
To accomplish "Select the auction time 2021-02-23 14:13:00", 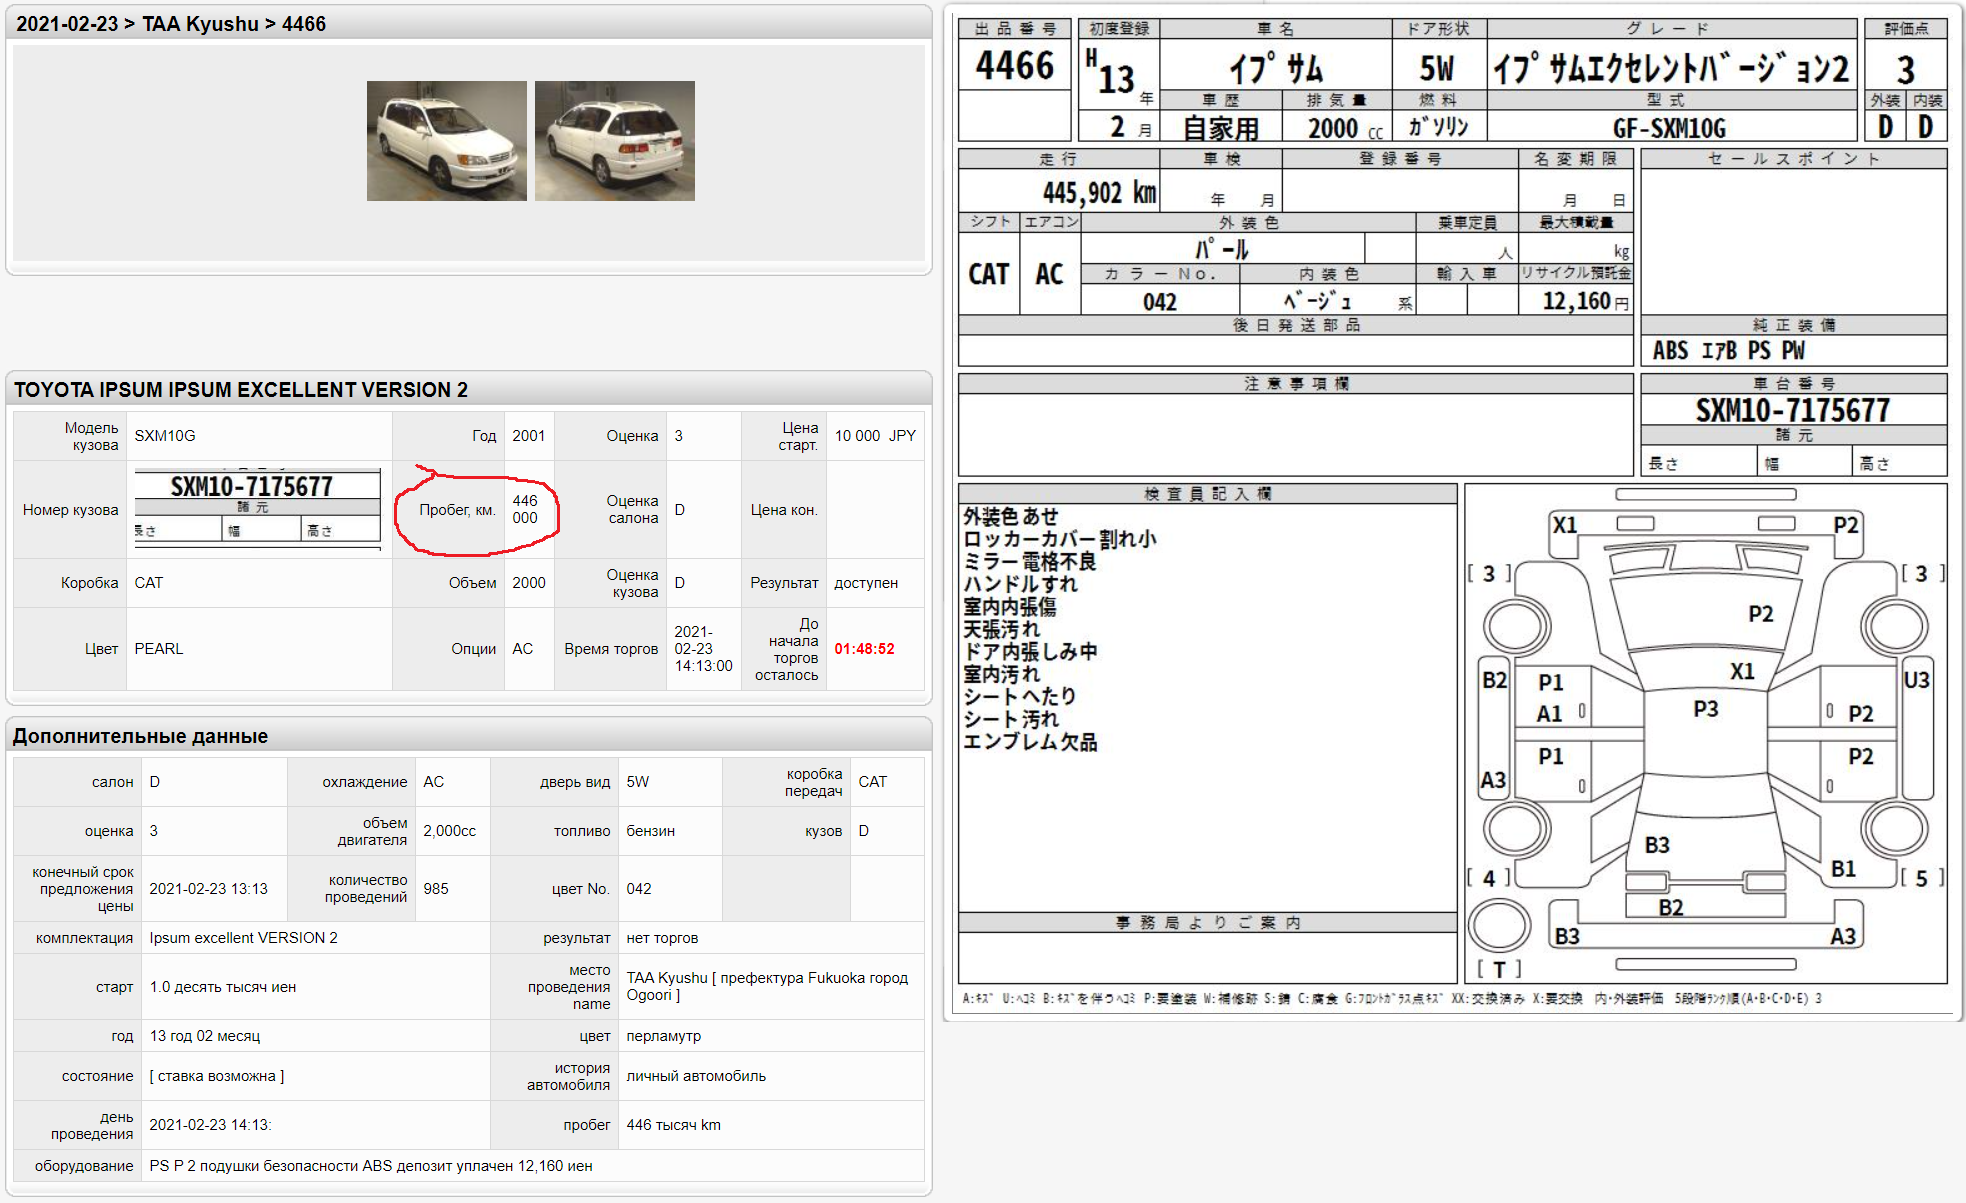I will [704, 649].
